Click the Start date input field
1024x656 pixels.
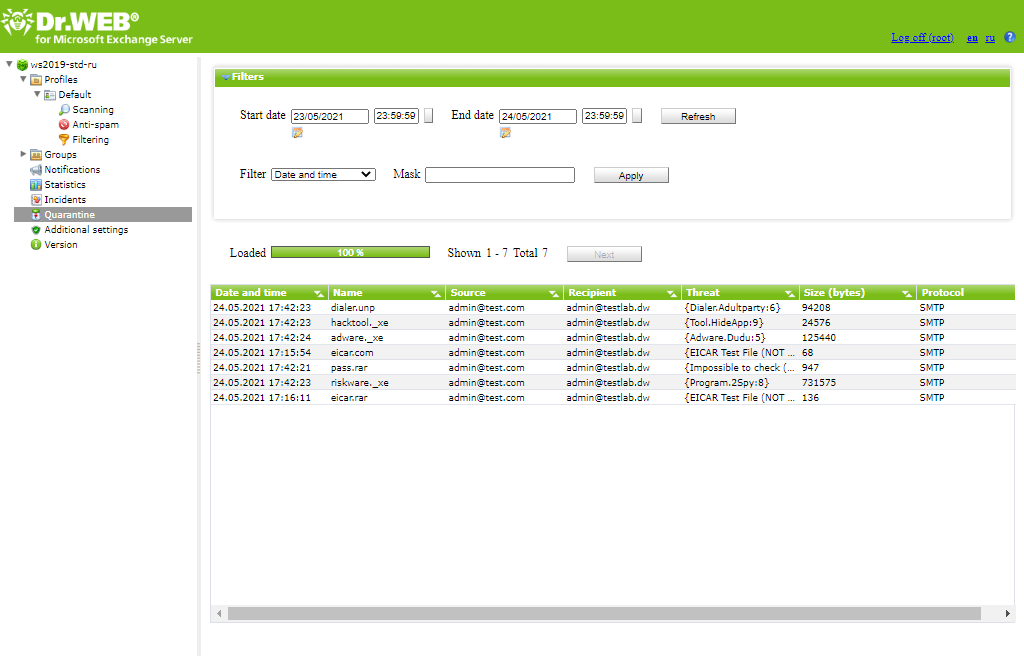tap(330, 116)
